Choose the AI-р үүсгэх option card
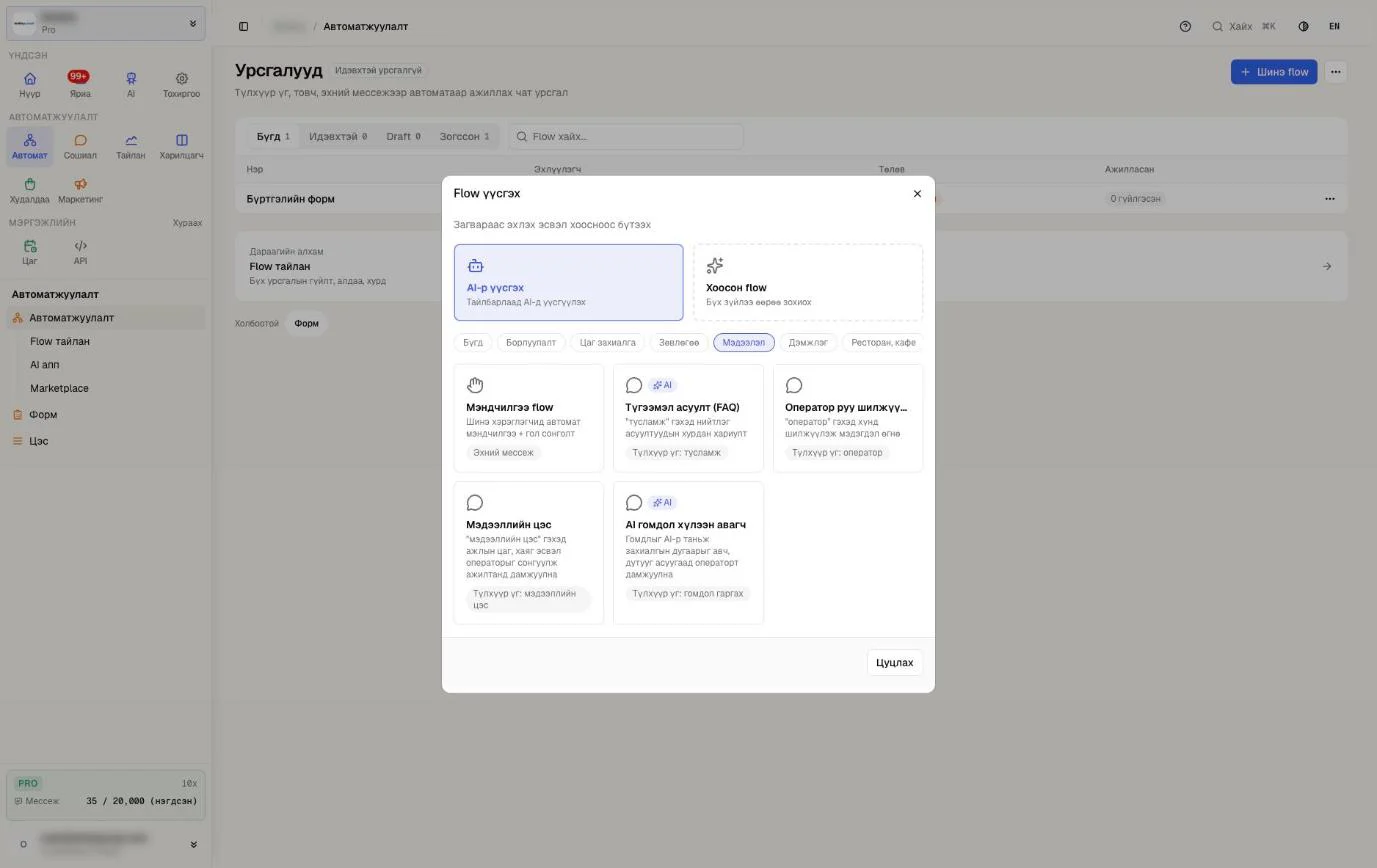This screenshot has width=1377, height=868. [x=568, y=283]
